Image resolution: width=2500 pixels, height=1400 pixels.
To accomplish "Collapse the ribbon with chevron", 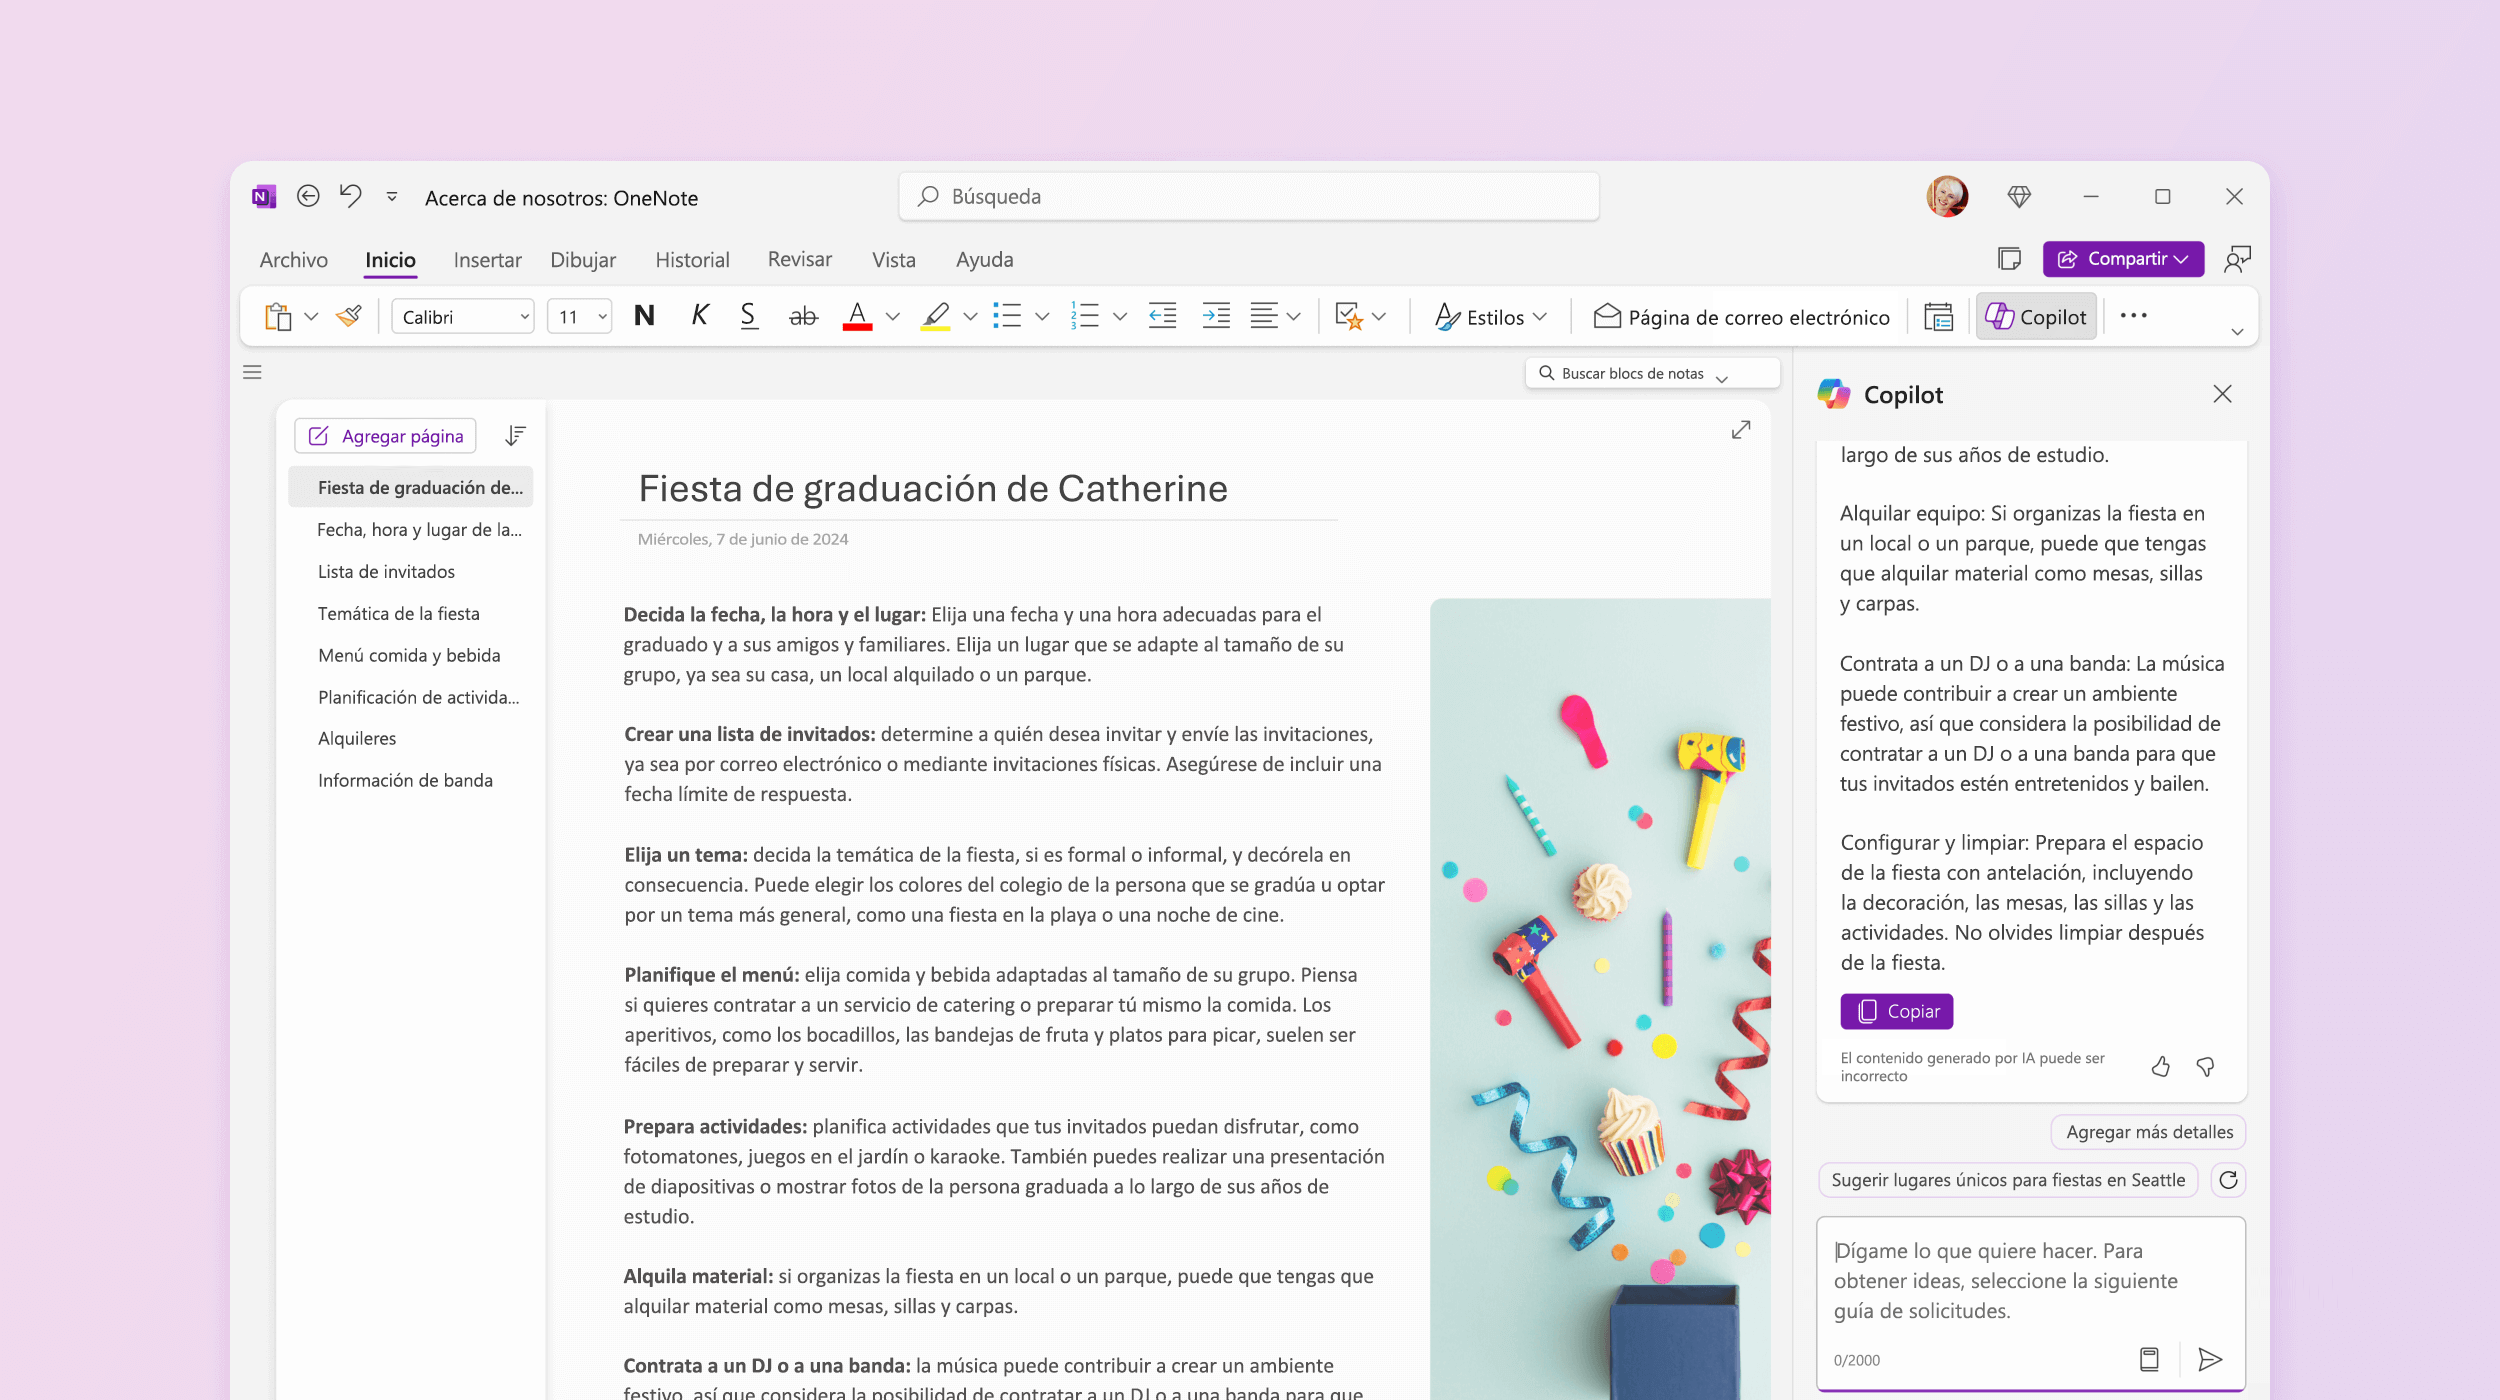I will pyautogui.click(x=2238, y=332).
